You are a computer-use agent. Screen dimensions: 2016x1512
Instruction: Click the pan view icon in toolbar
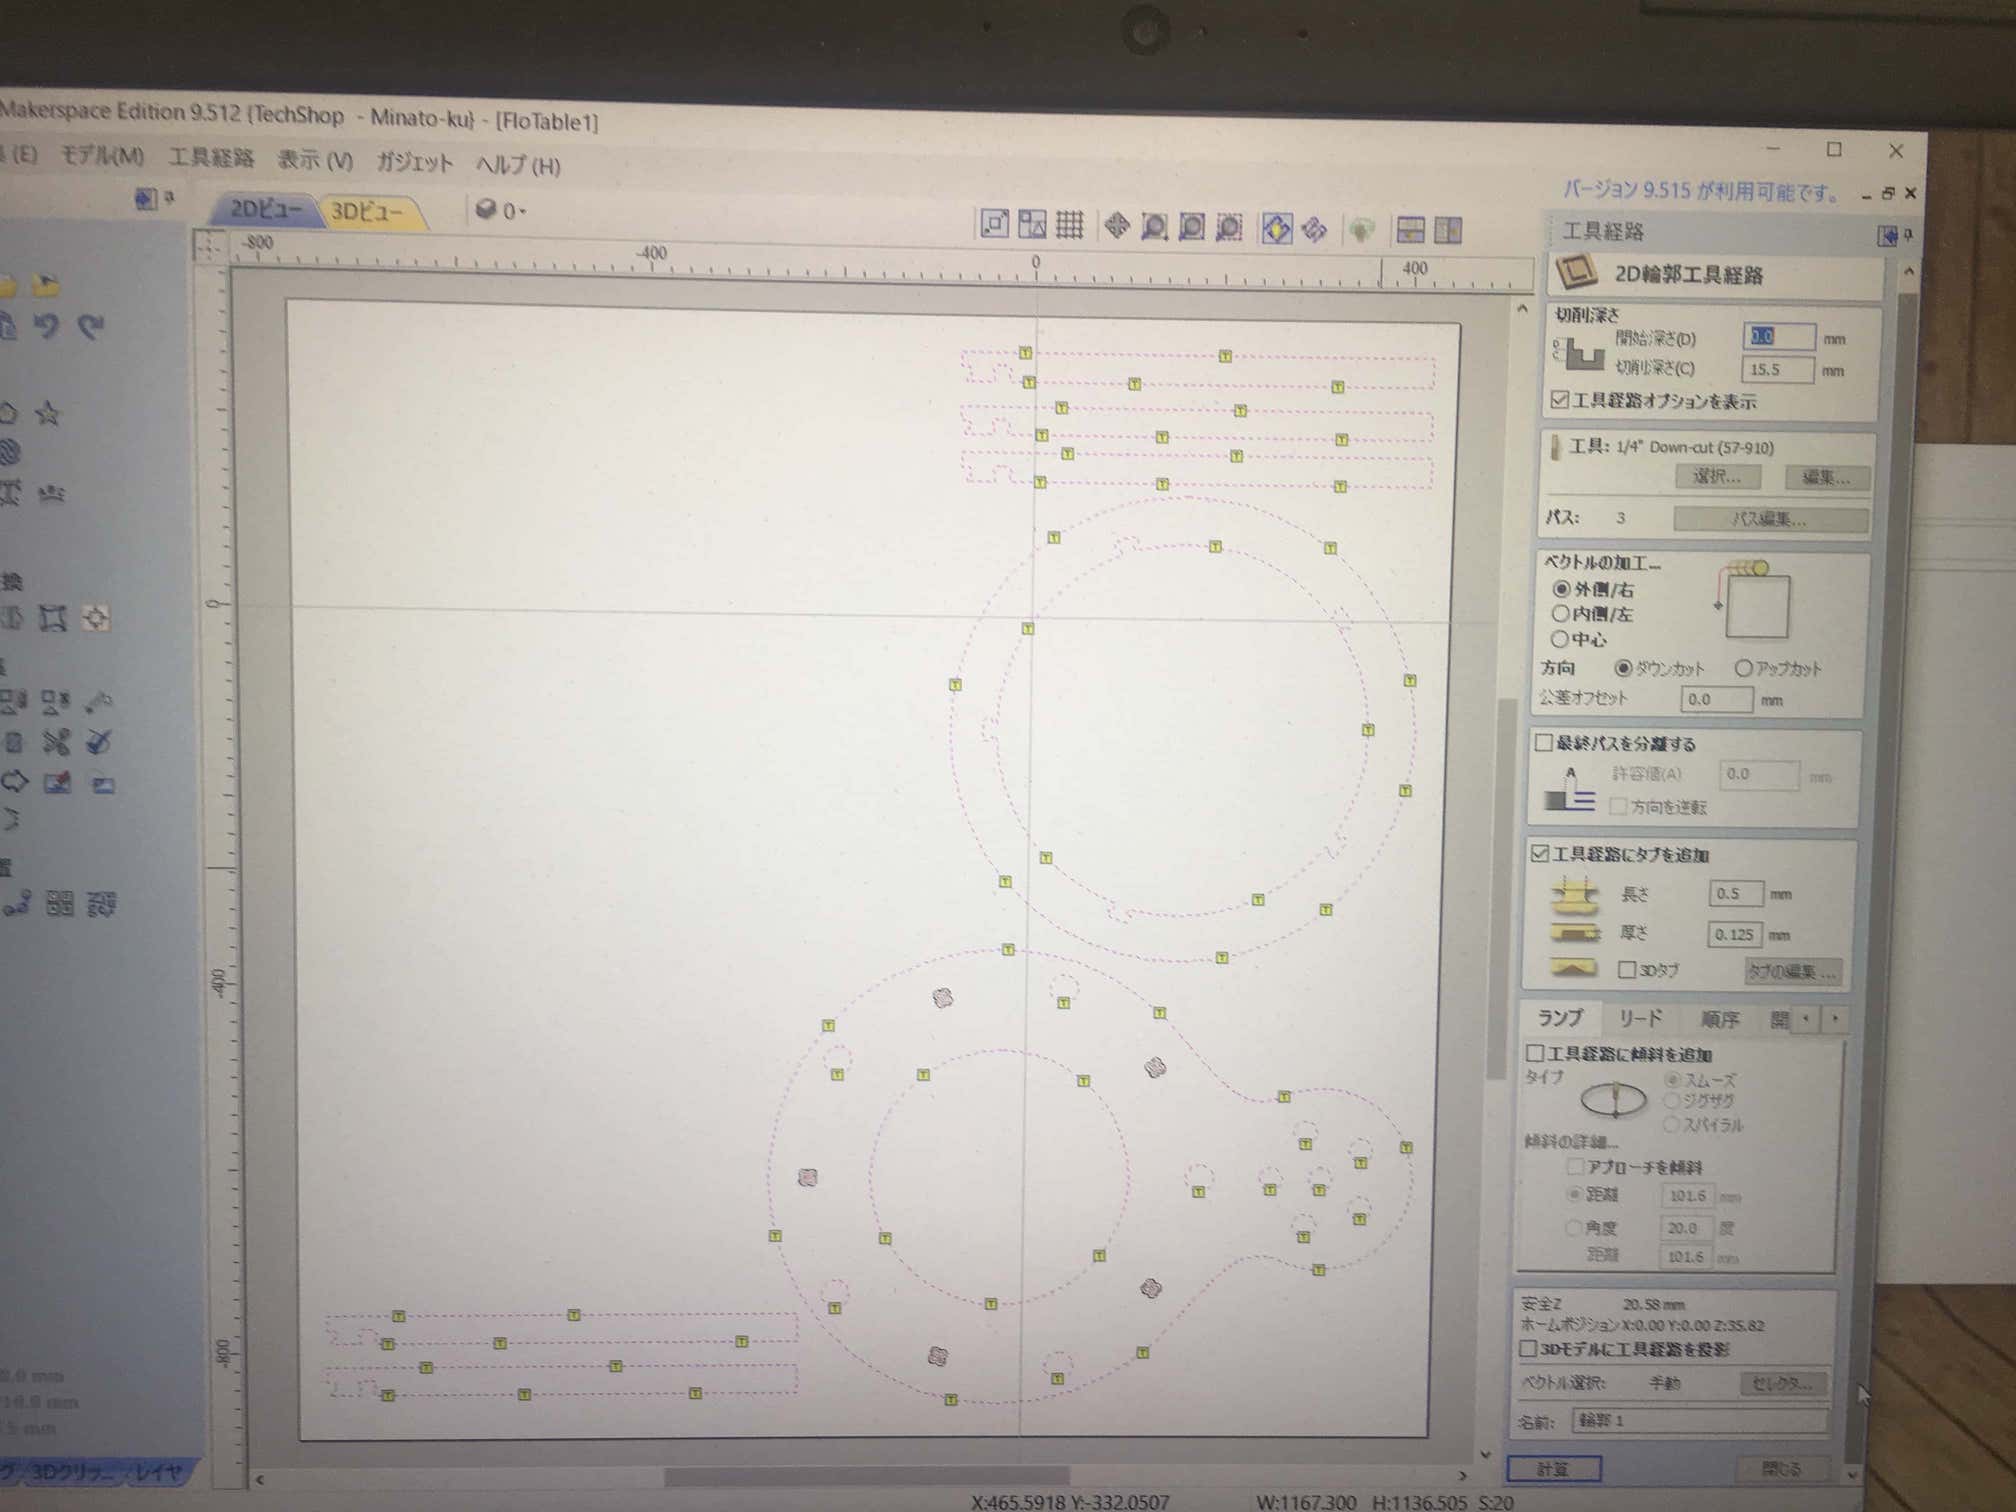[1116, 226]
